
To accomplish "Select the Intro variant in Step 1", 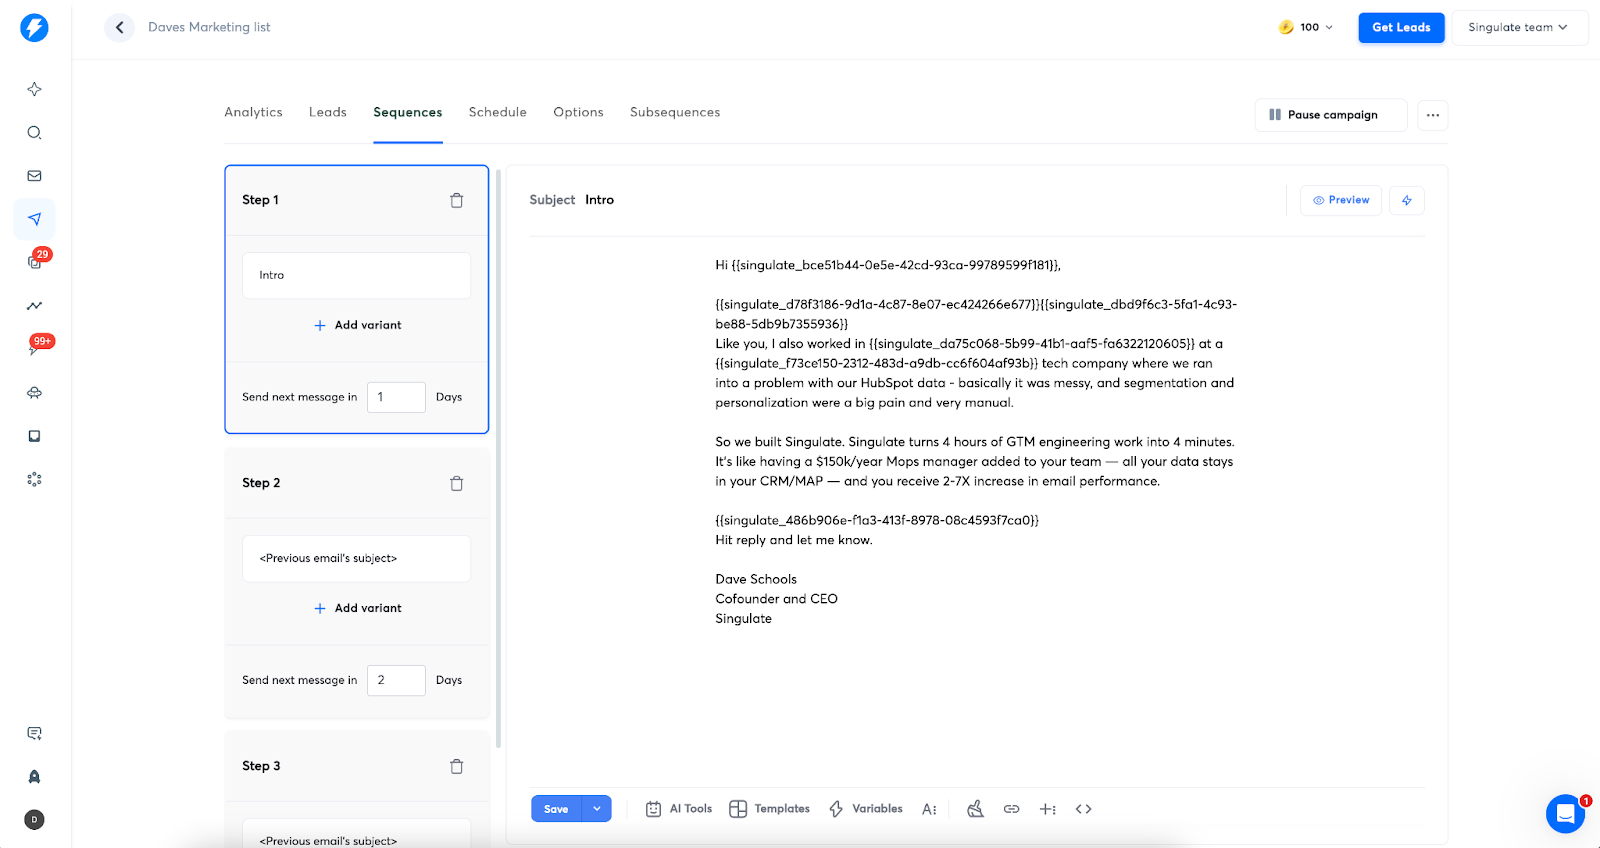I will [356, 275].
